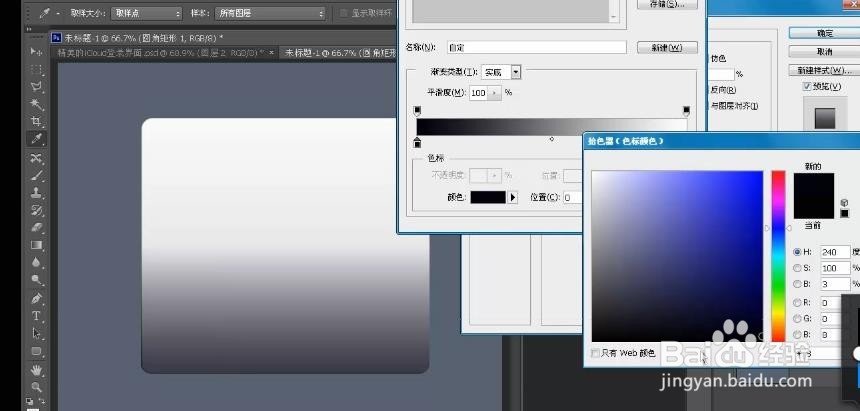Open the color stop 颜色 arrow menu
This screenshot has height=411, width=860.
coord(513,198)
